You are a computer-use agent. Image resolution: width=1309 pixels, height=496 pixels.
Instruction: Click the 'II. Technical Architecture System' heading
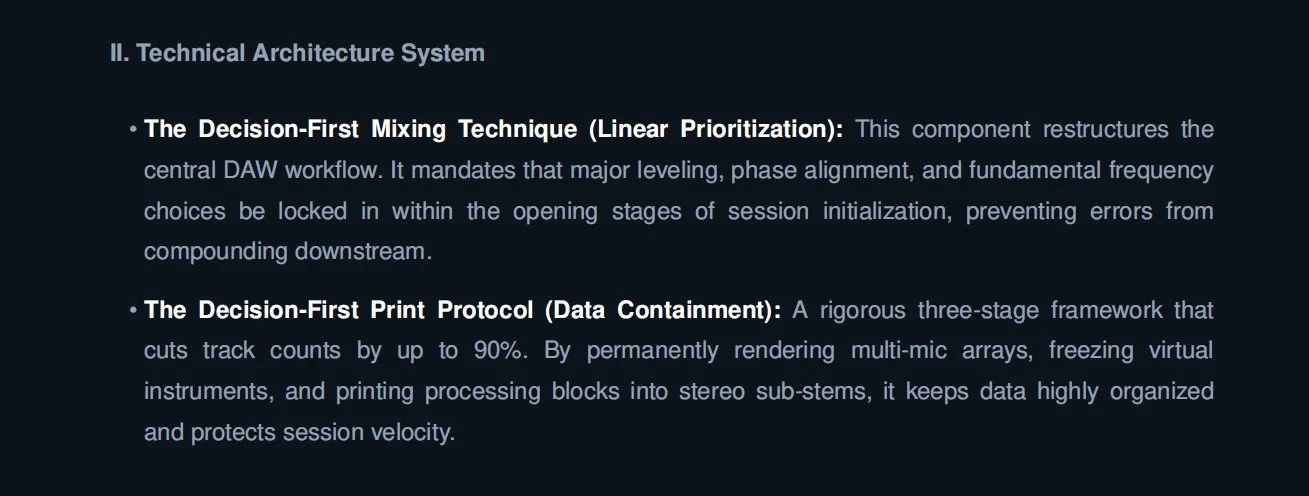(297, 53)
